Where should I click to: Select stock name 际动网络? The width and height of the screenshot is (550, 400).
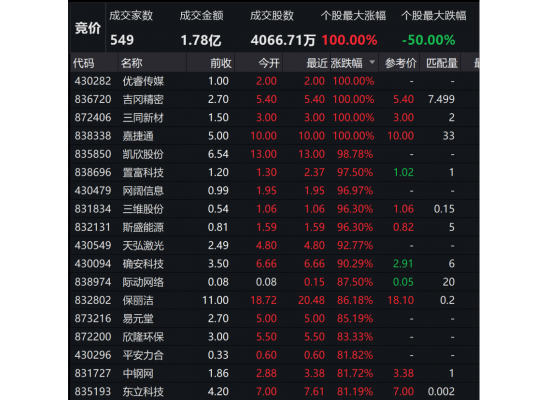[x=143, y=282]
